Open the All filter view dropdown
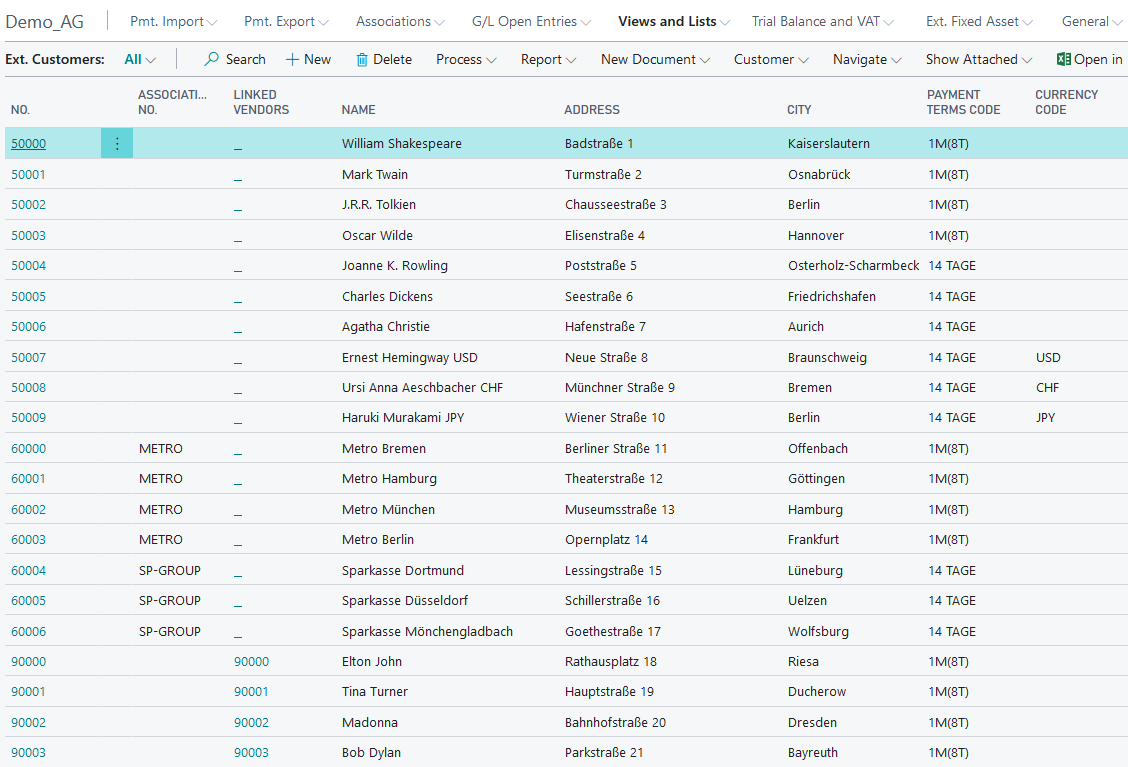 [x=140, y=60]
